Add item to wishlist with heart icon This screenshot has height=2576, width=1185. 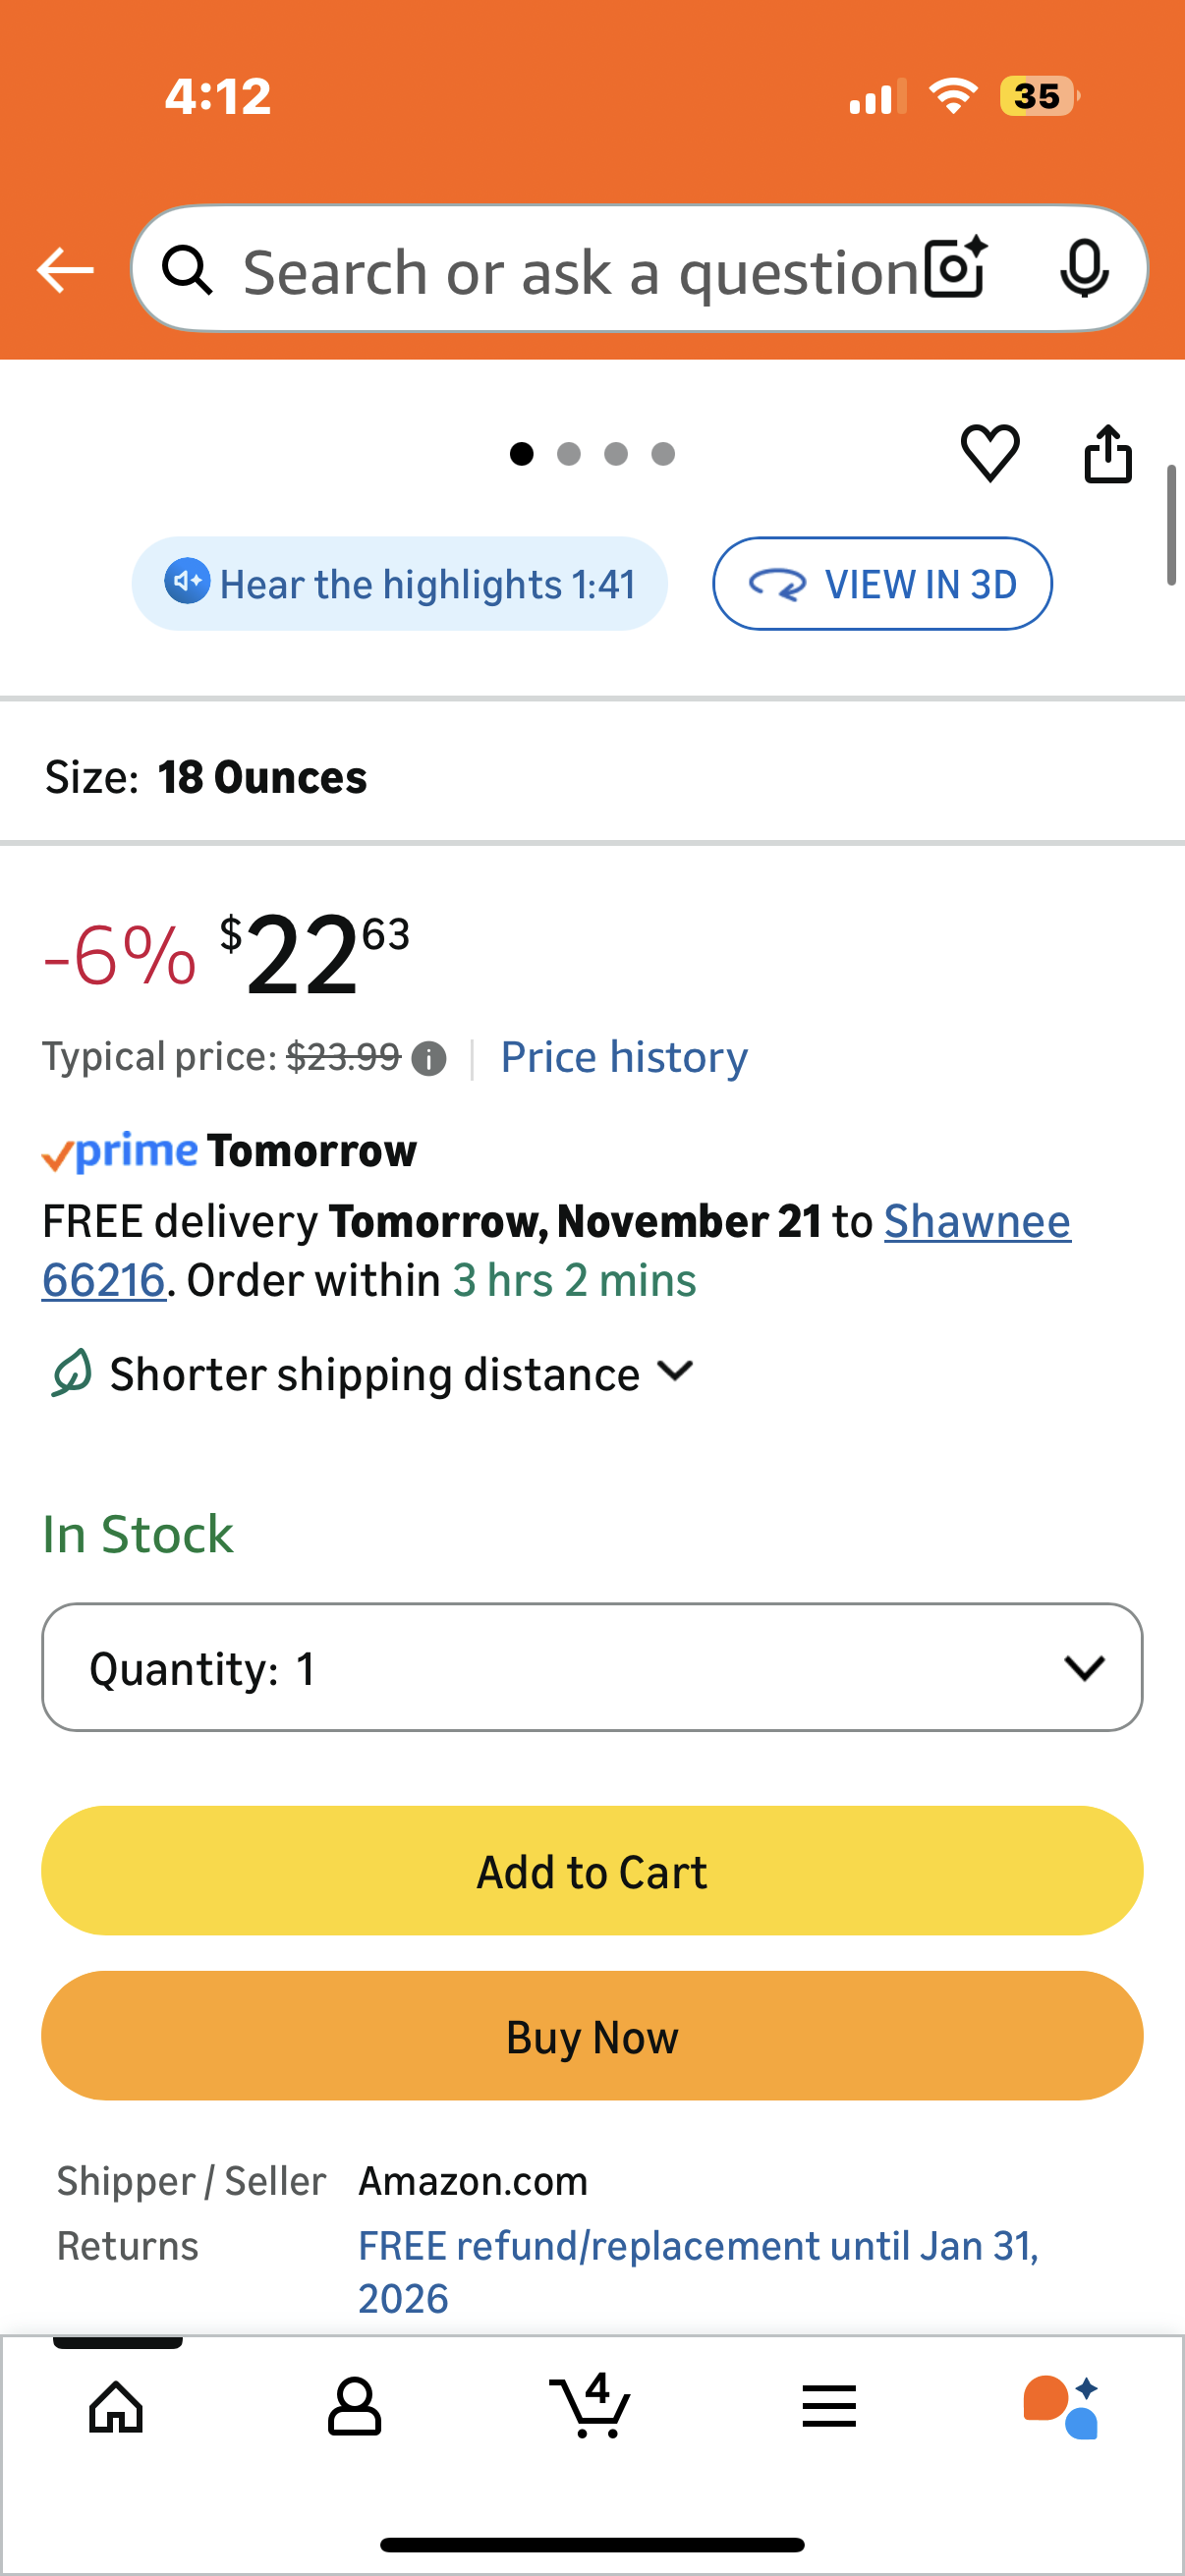[x=990, y=453]
